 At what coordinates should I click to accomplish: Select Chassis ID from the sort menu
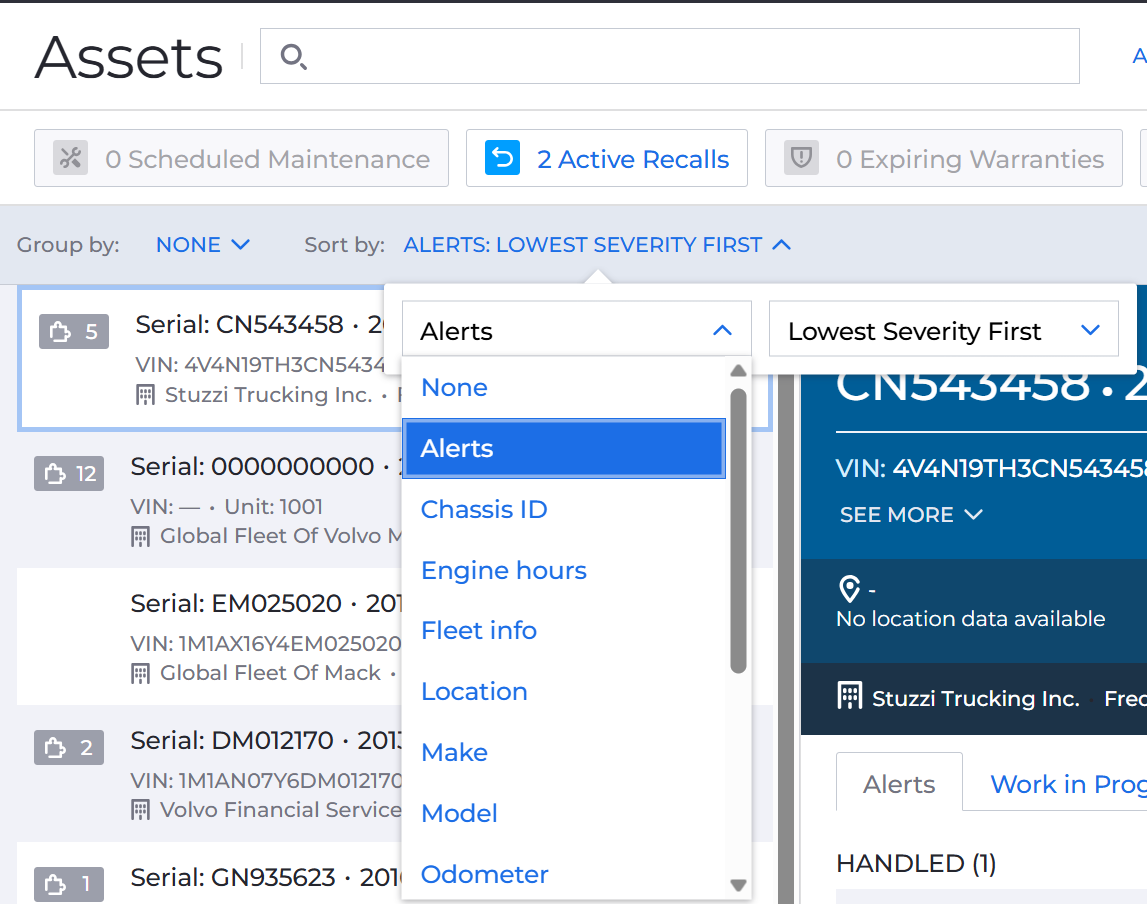pos(484,509)
